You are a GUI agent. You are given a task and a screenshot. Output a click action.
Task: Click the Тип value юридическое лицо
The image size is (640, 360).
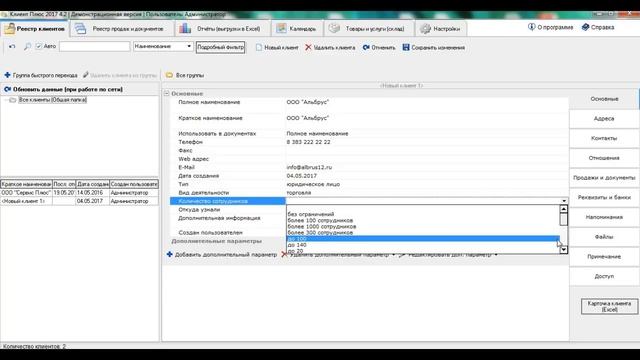pos(313,184)
